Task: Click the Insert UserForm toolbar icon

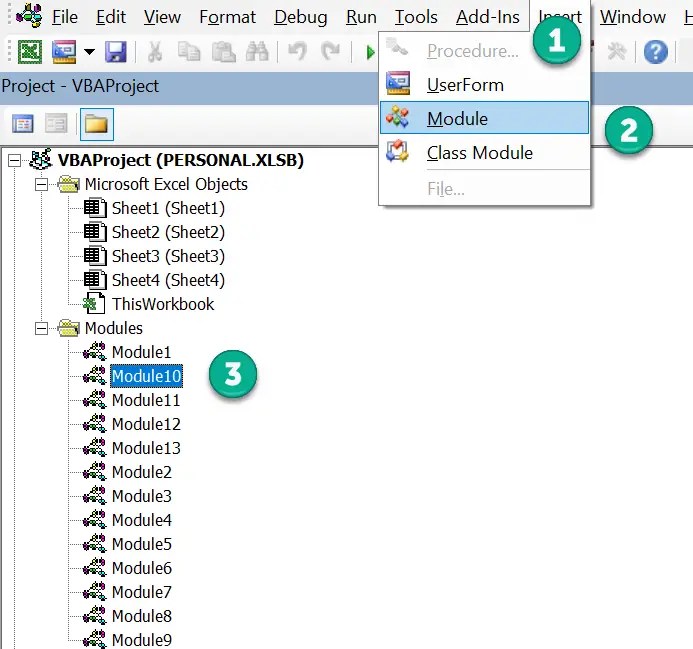Action: 64,52
